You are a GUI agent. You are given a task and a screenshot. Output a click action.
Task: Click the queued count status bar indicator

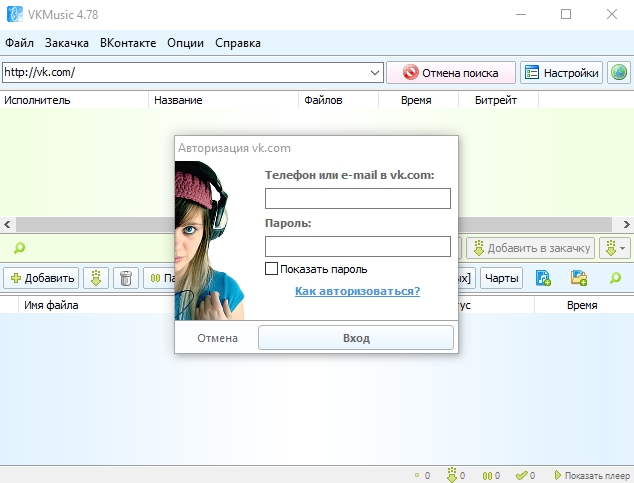(x=422, y=476)
